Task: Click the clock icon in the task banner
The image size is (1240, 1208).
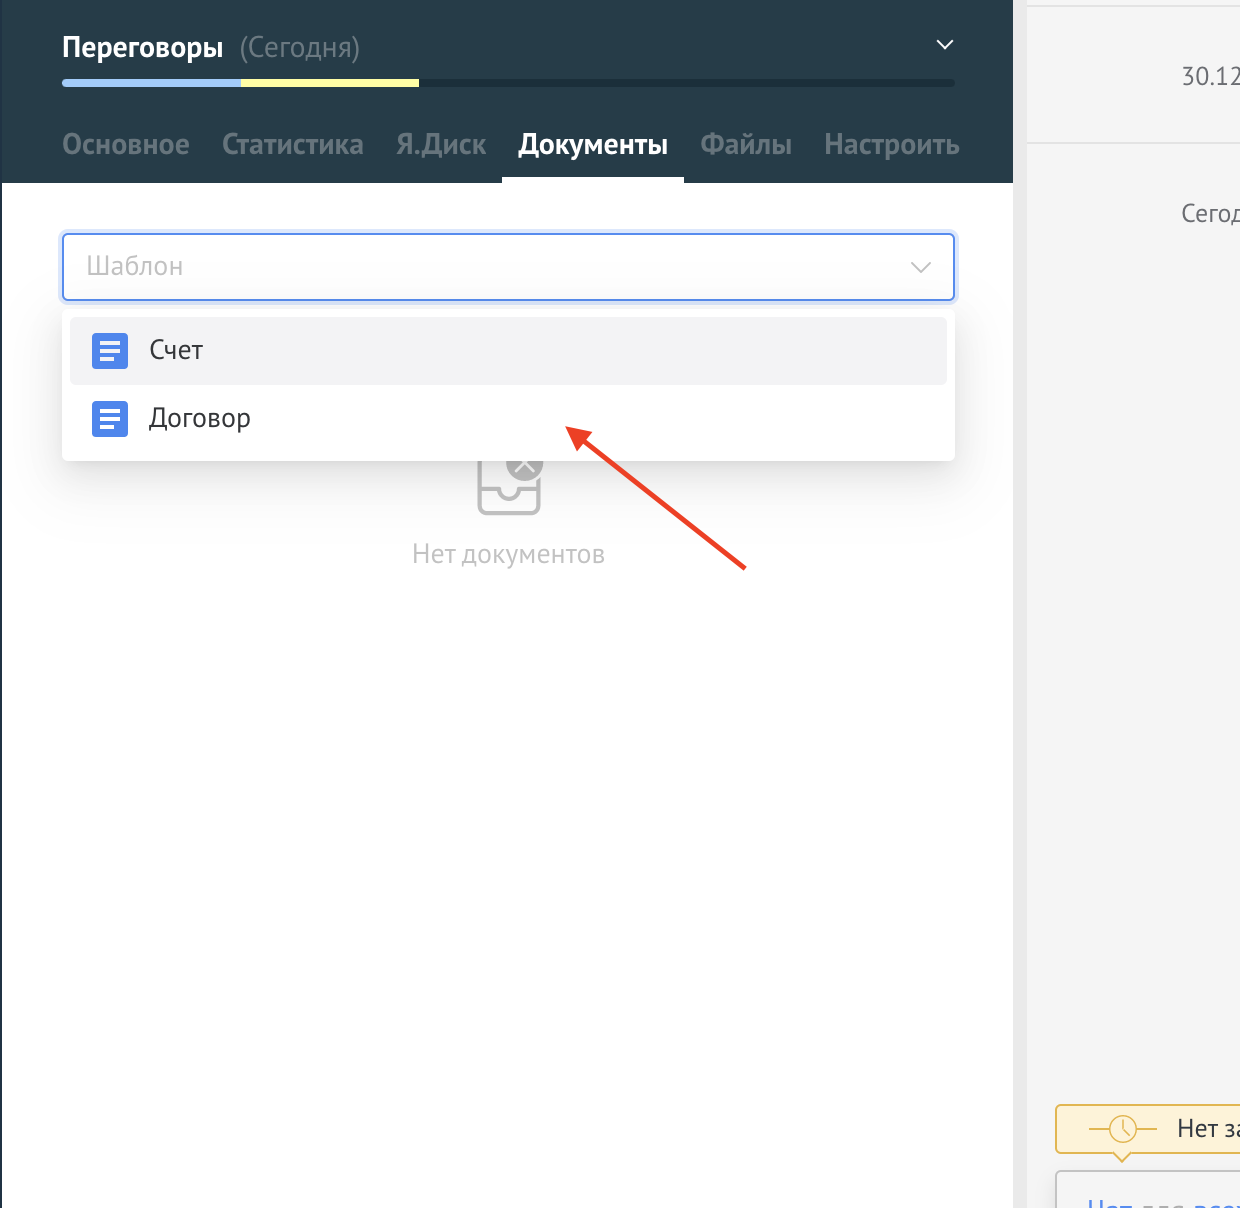Action: (1122, 1129)
